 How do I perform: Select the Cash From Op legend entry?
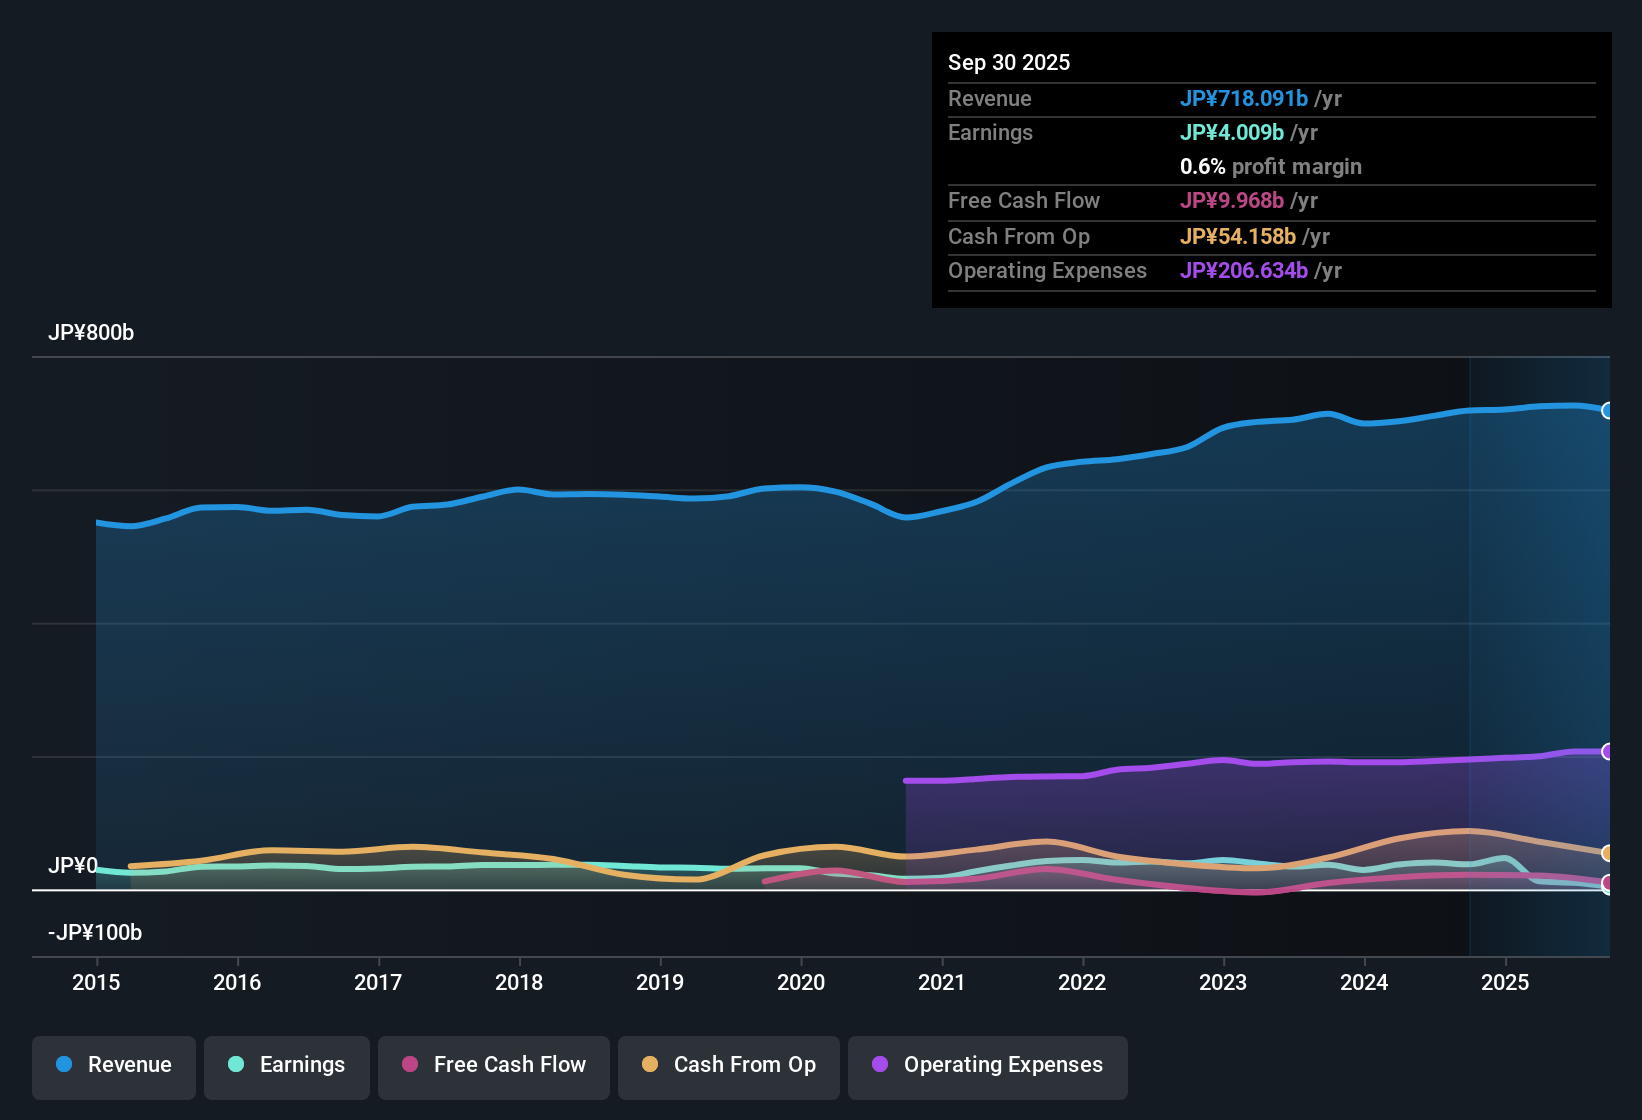[x=728, y=1065]
